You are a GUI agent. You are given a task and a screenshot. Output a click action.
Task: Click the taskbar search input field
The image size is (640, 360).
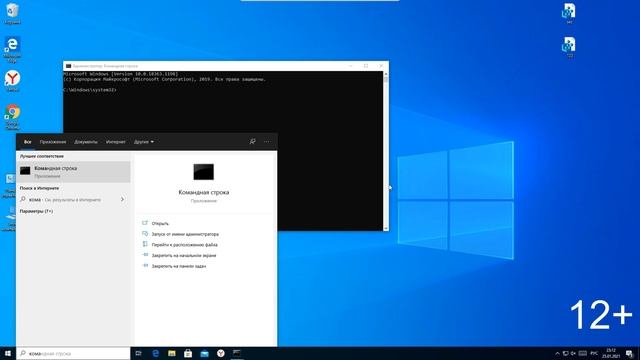coord(73,353)
